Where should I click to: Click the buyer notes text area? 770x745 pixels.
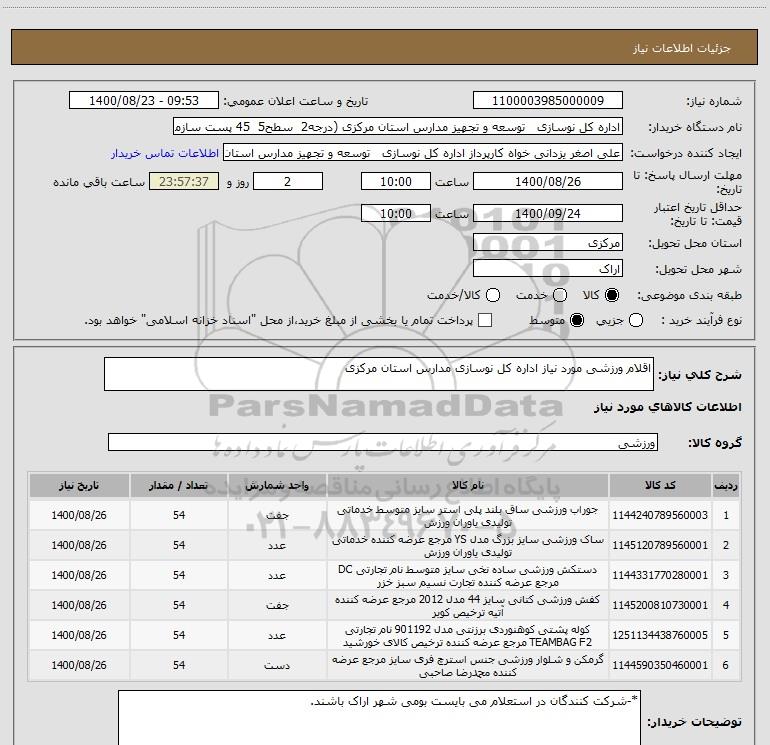point(379,718)
